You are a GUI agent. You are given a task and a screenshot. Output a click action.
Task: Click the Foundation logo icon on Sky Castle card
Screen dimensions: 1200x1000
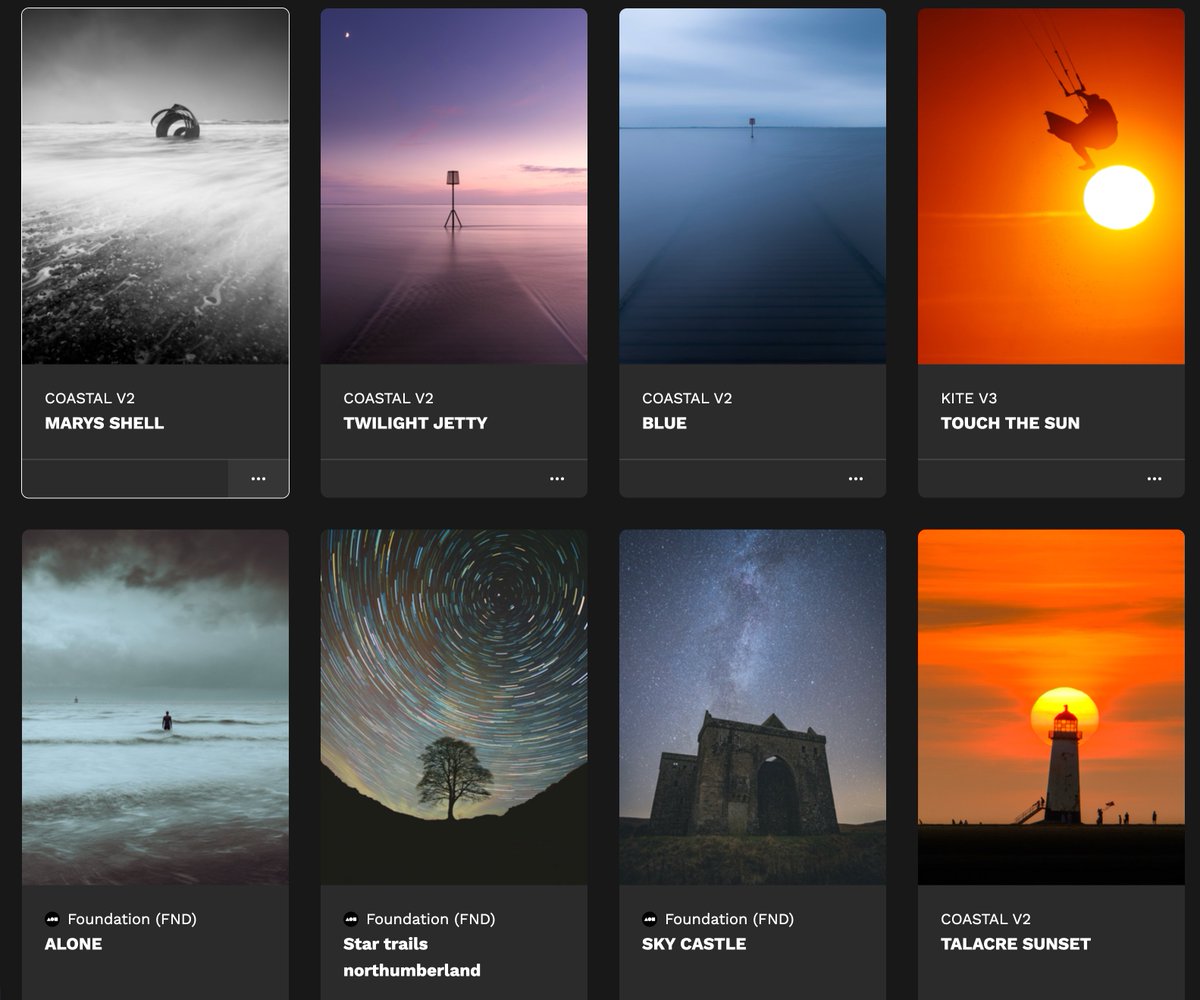pyautogui.click(x=650, y=919)
